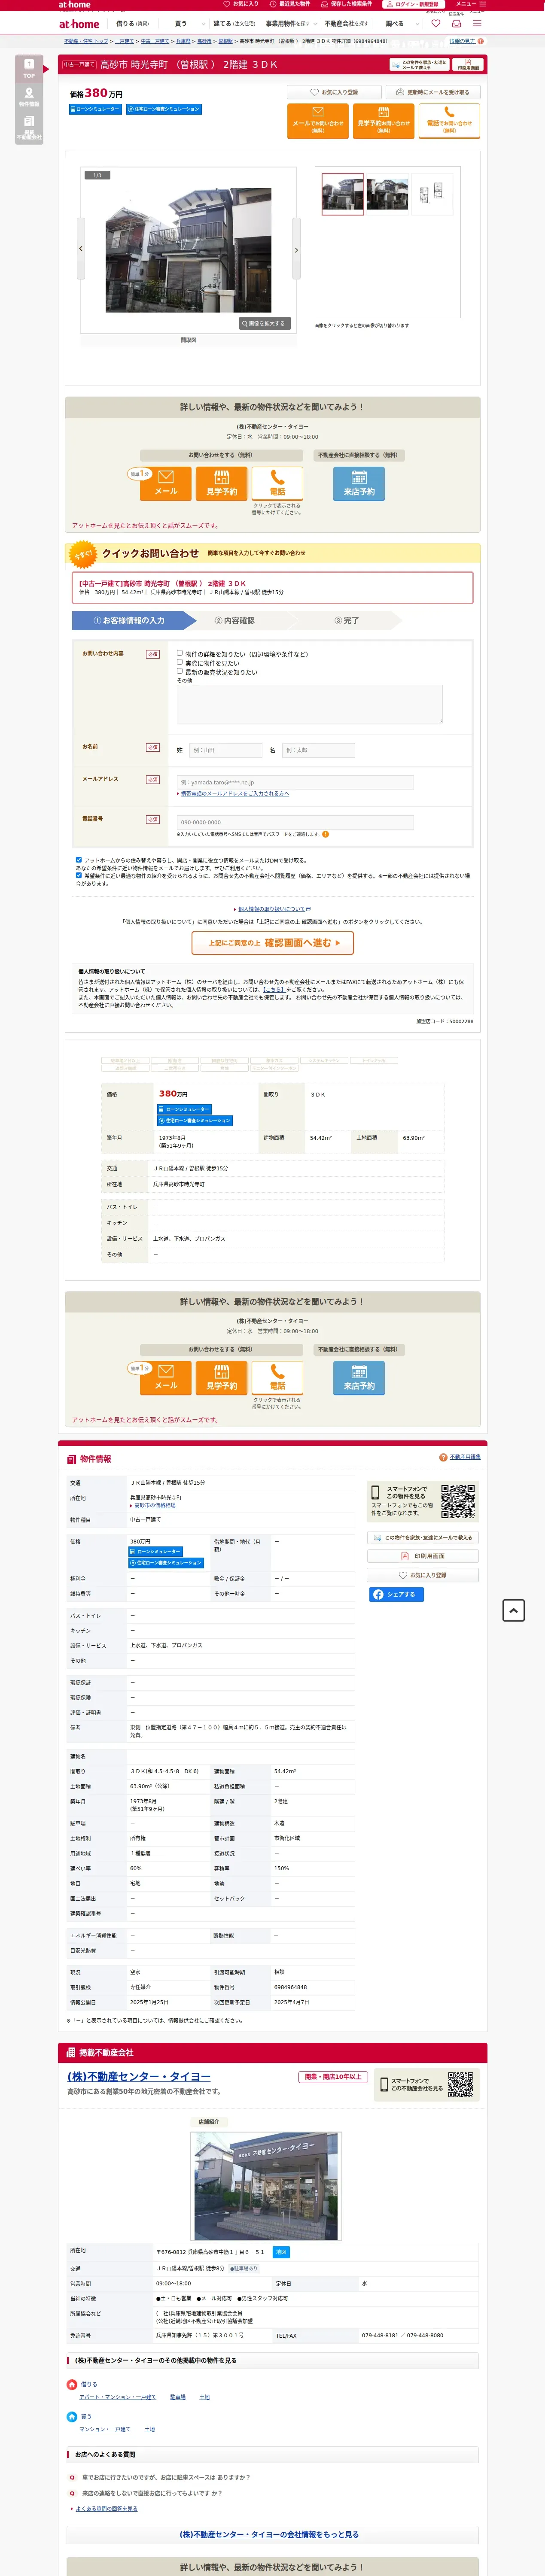
Task: Click scroll-to-top arrow button
Action: 513,1610
